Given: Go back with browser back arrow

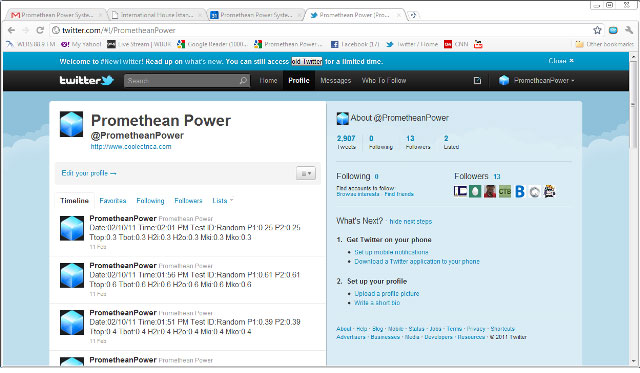Looking at the screenshot, I should pyautogui.click(x=11, y=30).
